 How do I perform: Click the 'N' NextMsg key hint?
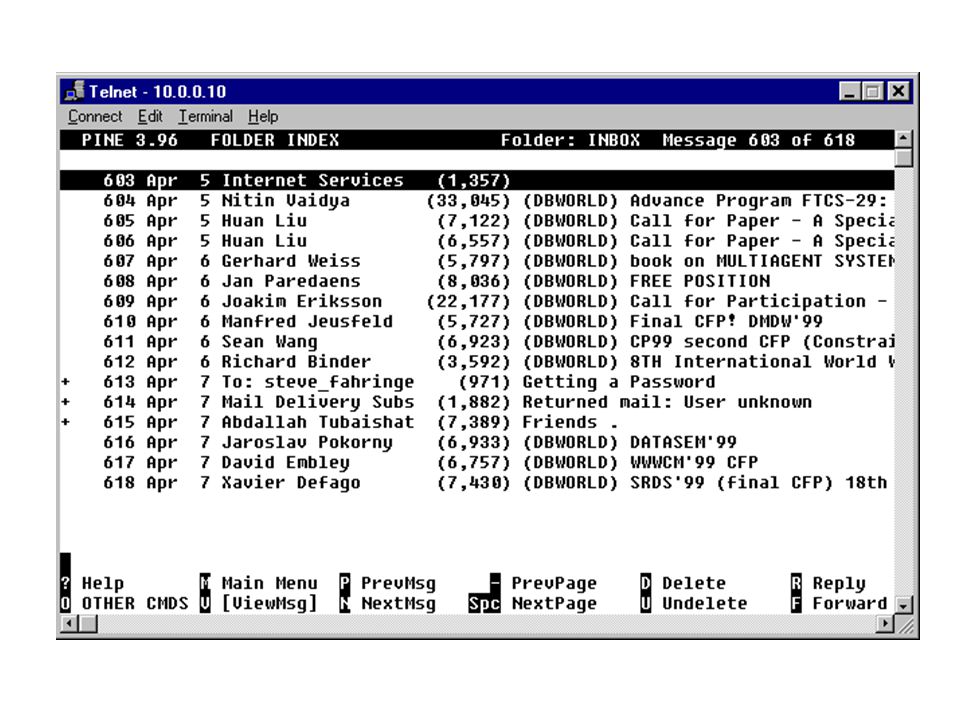pyautogui.click(x=345, y=604)
